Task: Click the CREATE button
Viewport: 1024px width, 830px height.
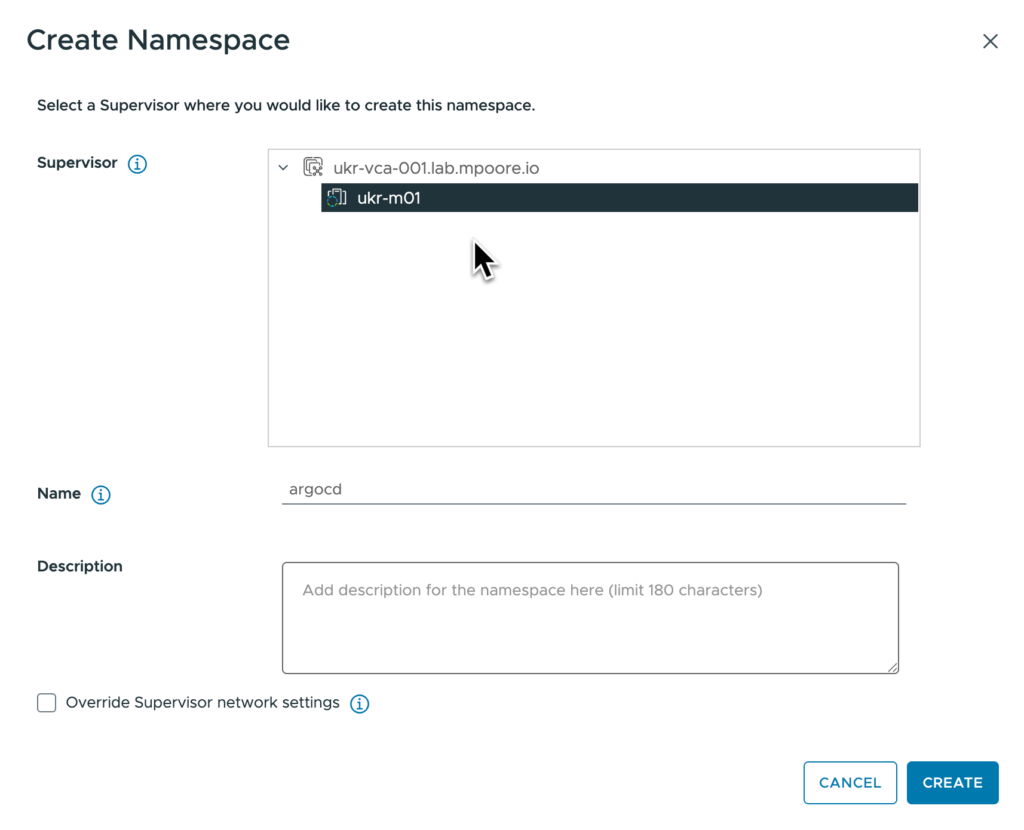Action: (952, 782)
